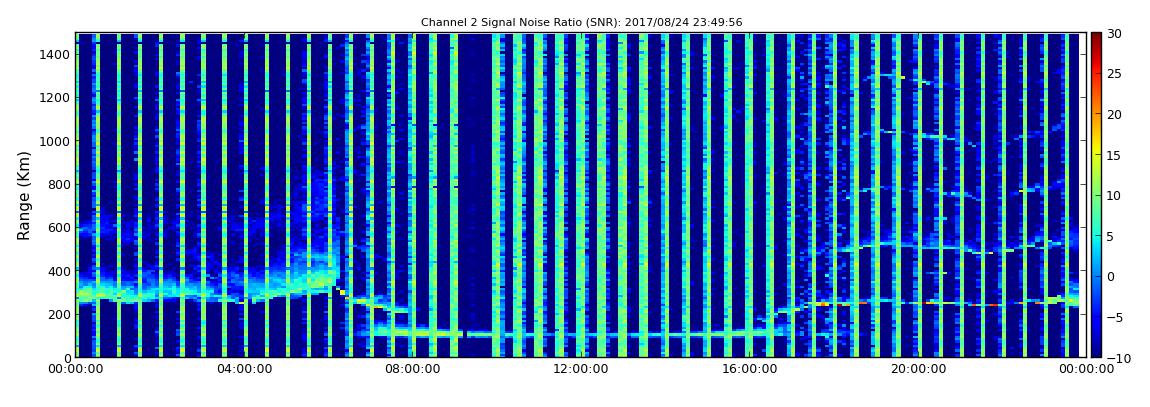Click the 1400 tick label on the range axis

[x=55, y=54]
